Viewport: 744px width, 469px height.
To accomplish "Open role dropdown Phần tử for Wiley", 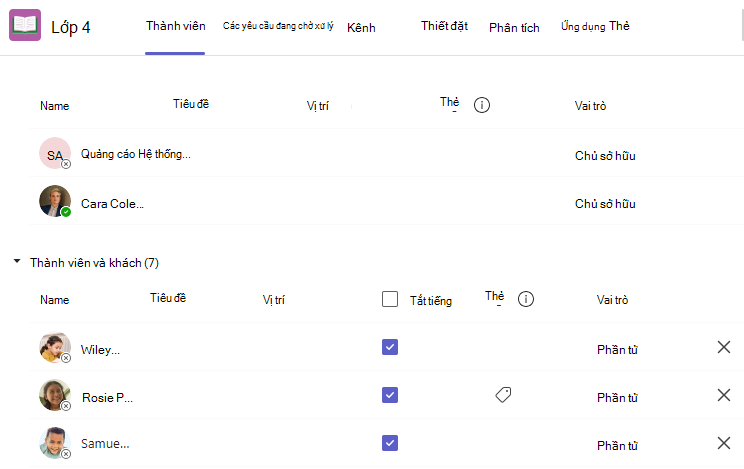I will [617, 350].
